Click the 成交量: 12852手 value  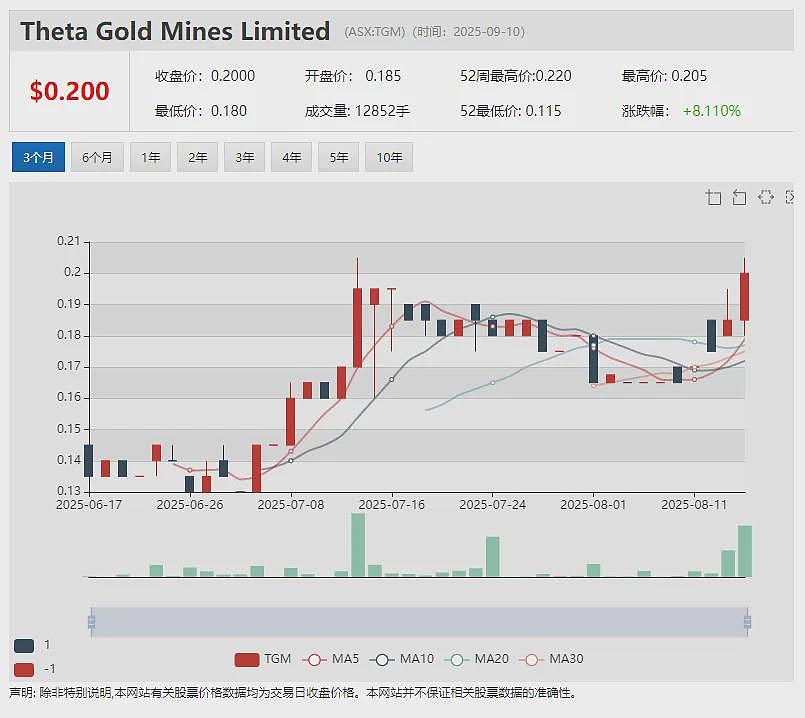coord(357,111)
